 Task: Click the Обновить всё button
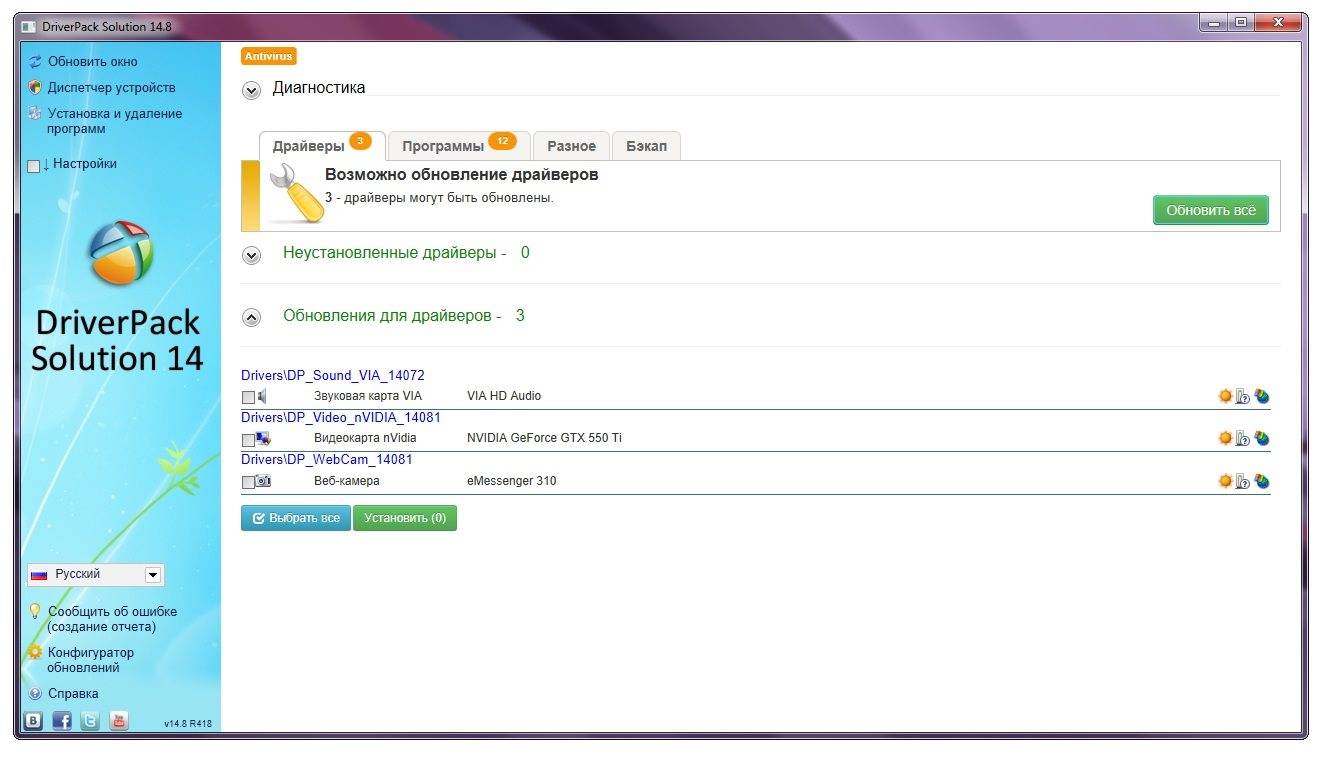1211,211
